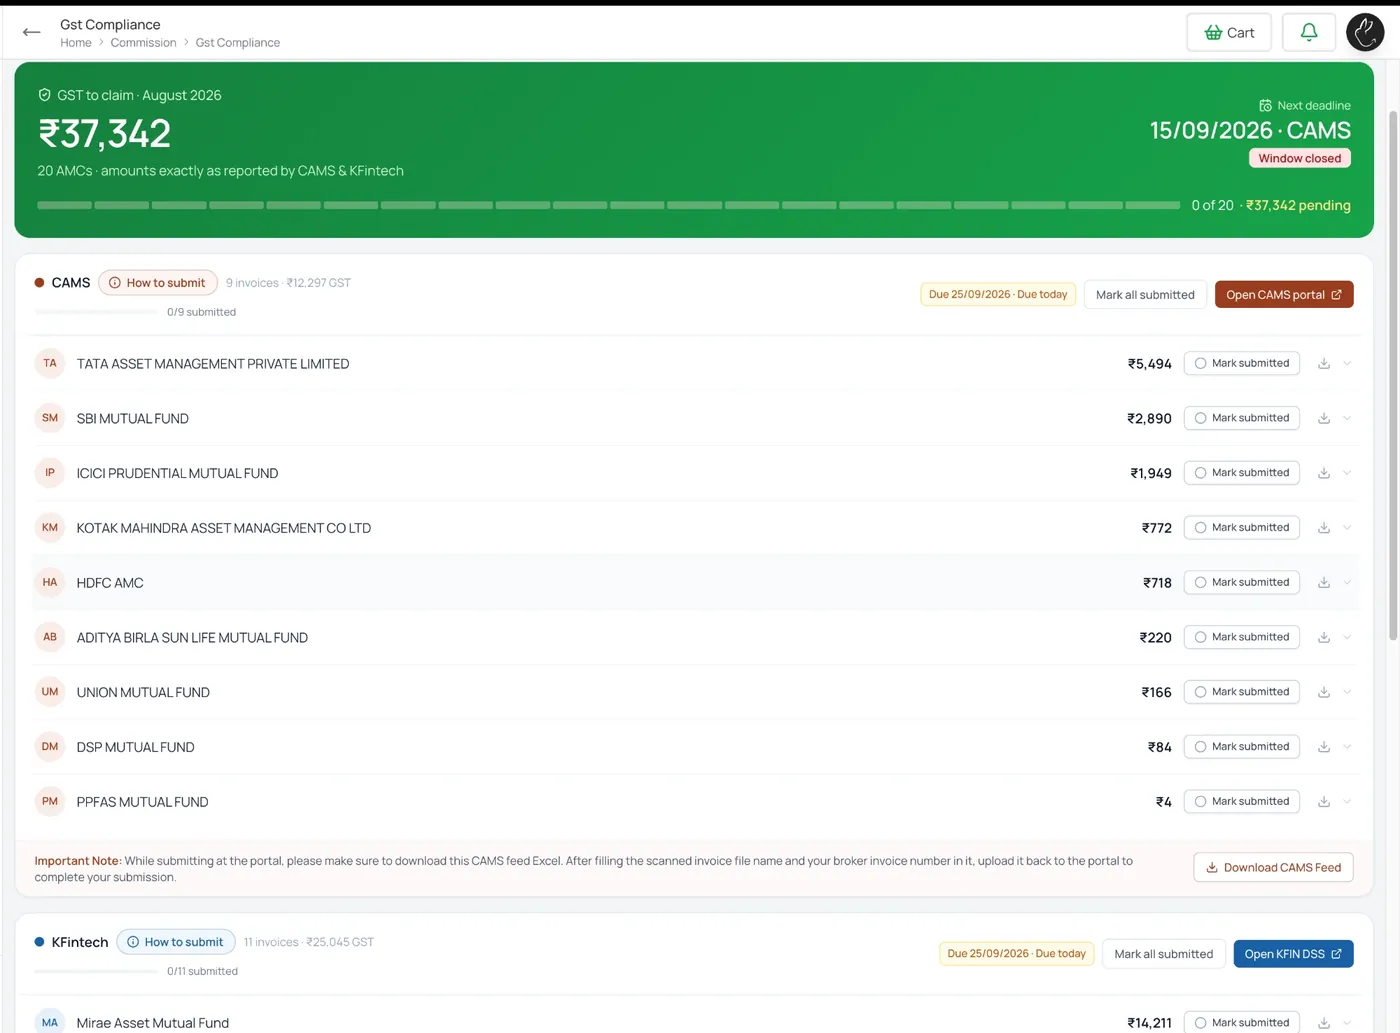Screen dimensions: 1400x1033
Task: Open notifications bell icon
Action: tap(1308, 32)
